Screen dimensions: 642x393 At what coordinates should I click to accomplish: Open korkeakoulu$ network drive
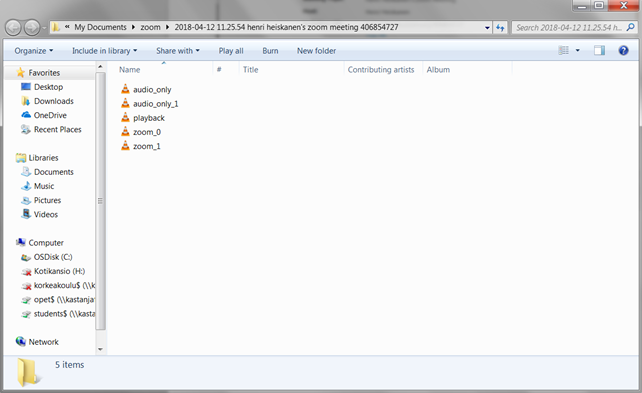click(64, 285)
